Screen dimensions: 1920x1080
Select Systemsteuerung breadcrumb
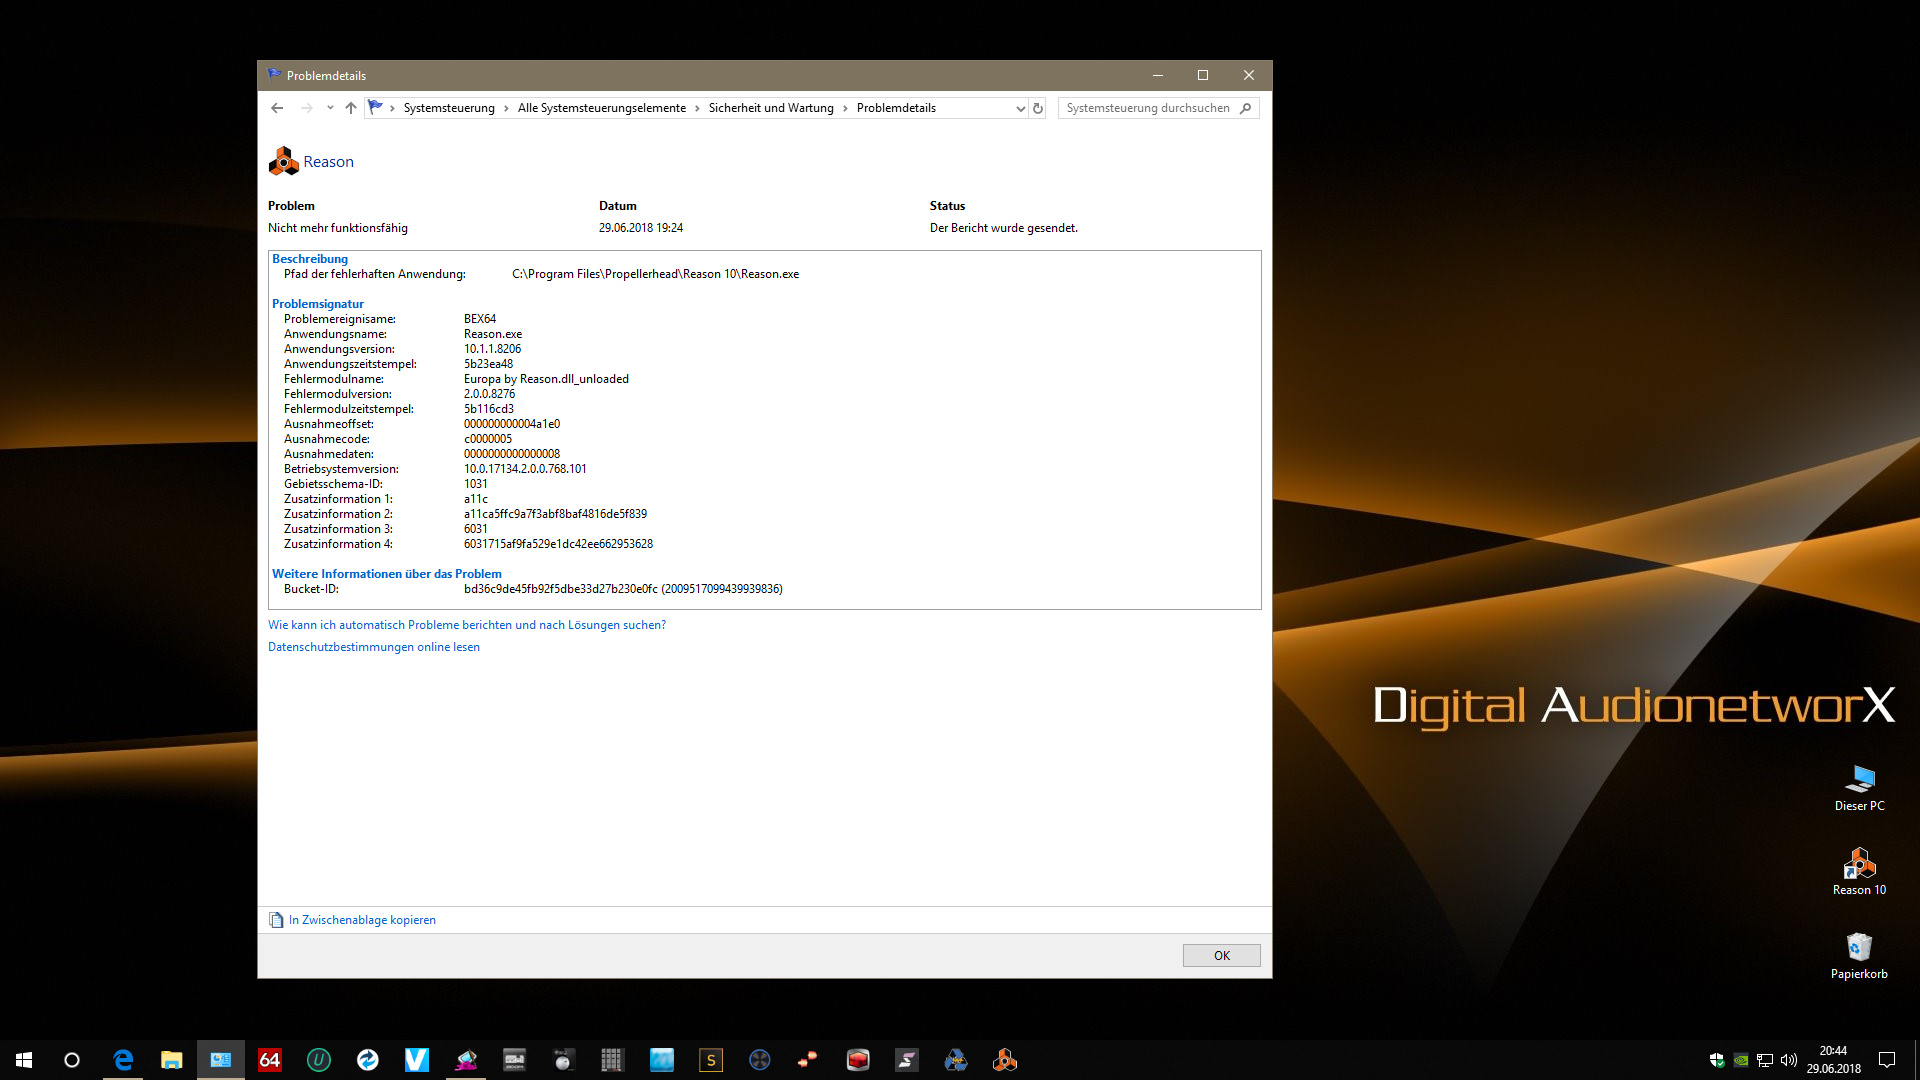coord(449,108)
